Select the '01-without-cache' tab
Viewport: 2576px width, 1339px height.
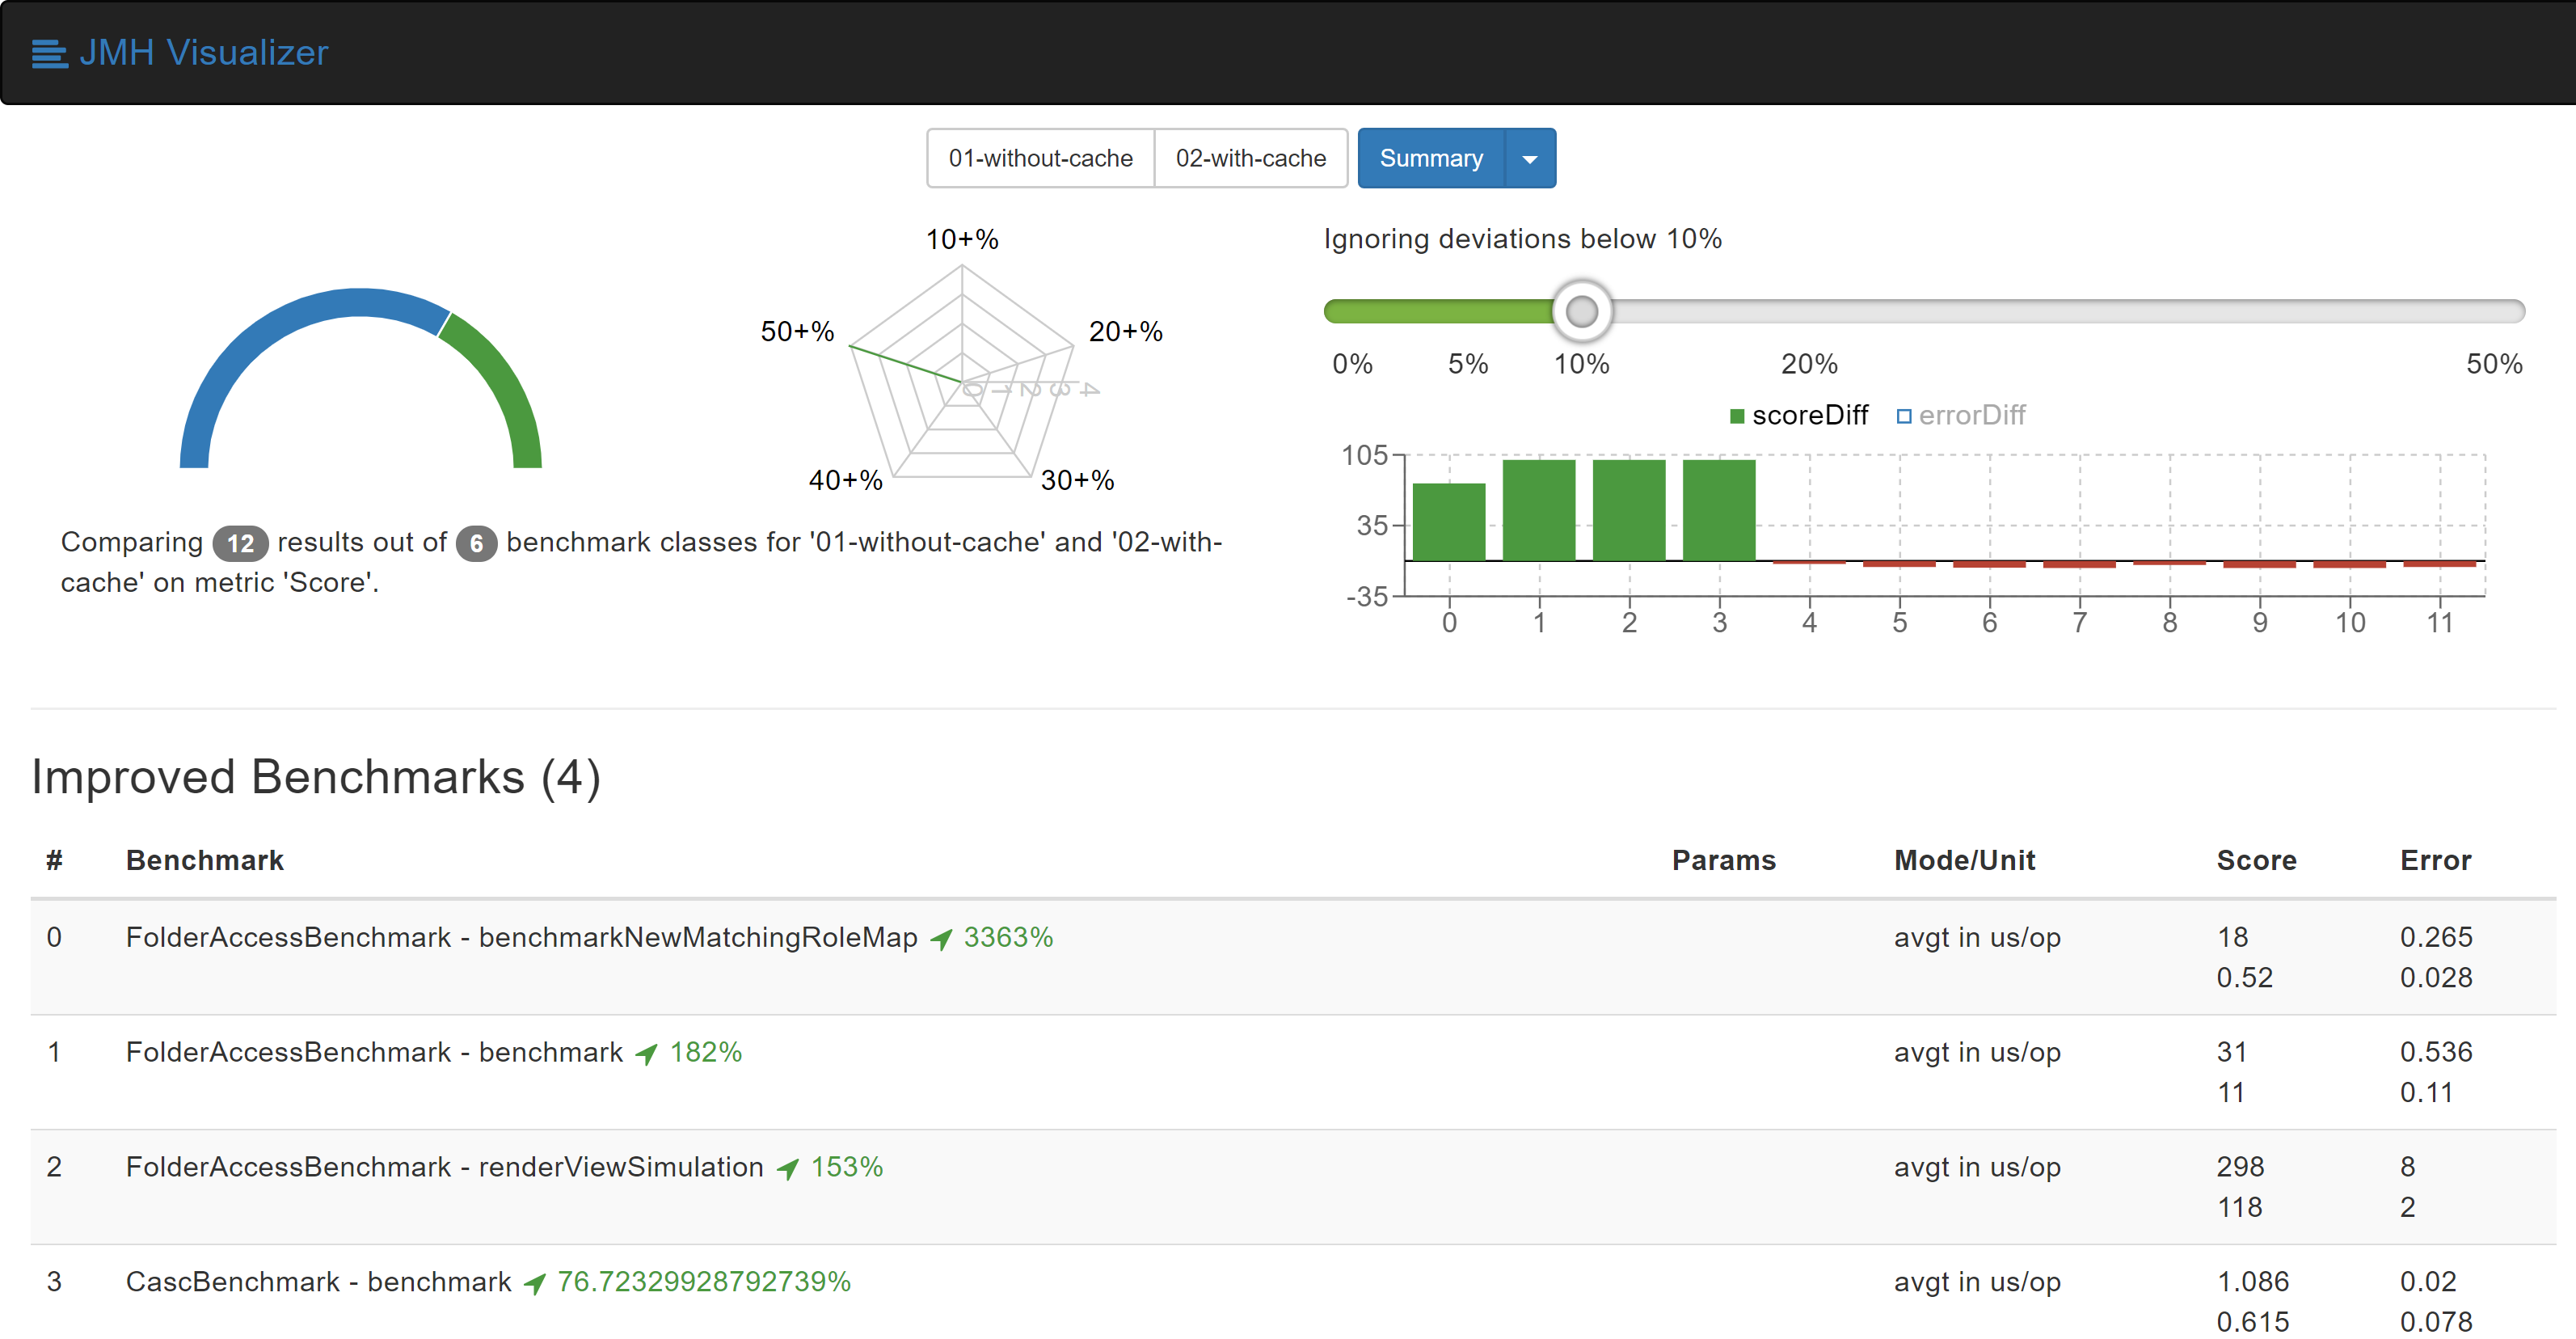pyautogui.click(x=1036, y=157)
